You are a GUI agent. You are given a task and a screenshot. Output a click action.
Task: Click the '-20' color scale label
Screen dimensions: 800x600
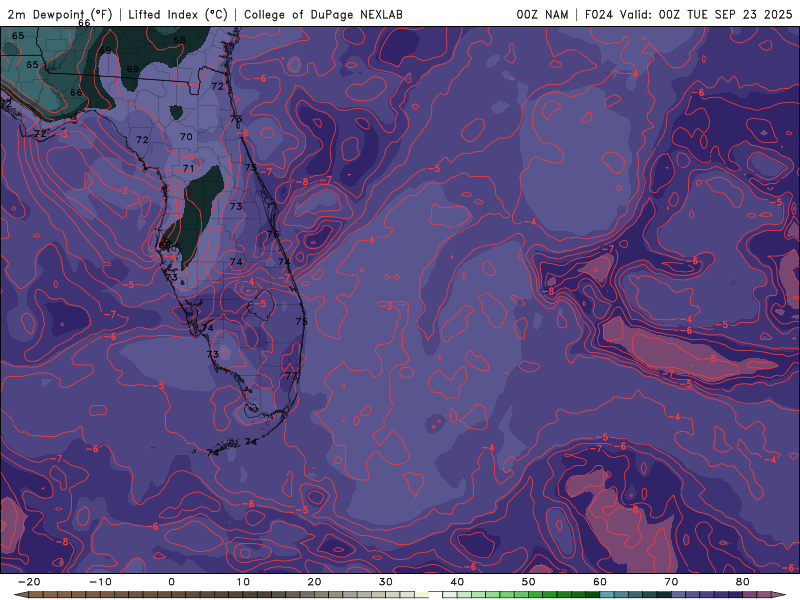(x=29, y=582)
